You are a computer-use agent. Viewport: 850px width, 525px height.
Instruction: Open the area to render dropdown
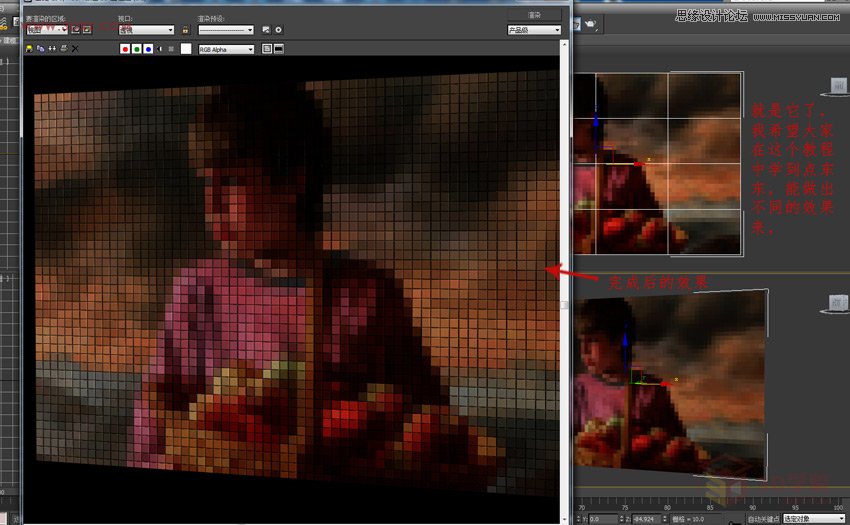click(47, 30)
